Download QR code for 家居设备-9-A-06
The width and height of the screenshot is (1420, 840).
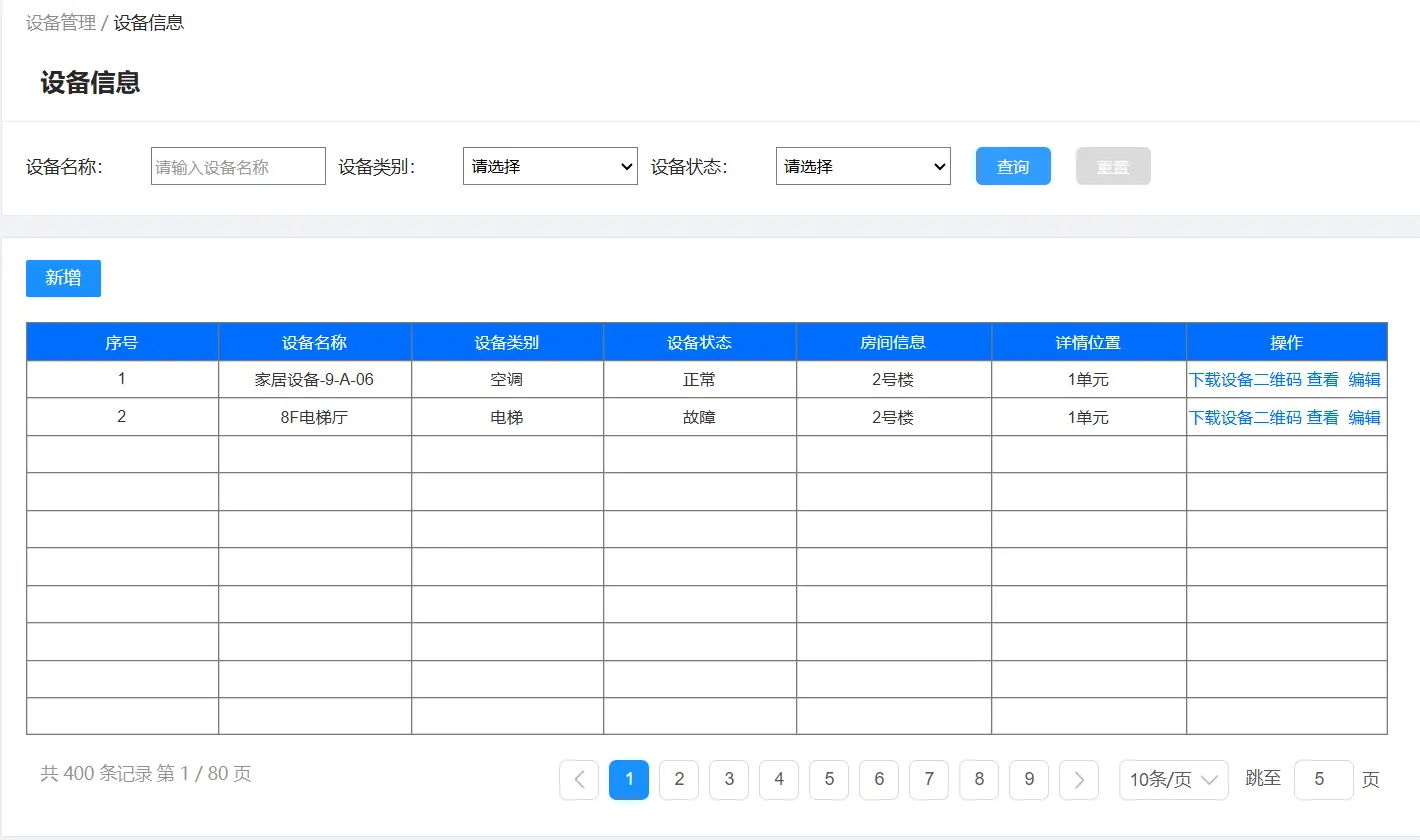[x=1245, y=380]
